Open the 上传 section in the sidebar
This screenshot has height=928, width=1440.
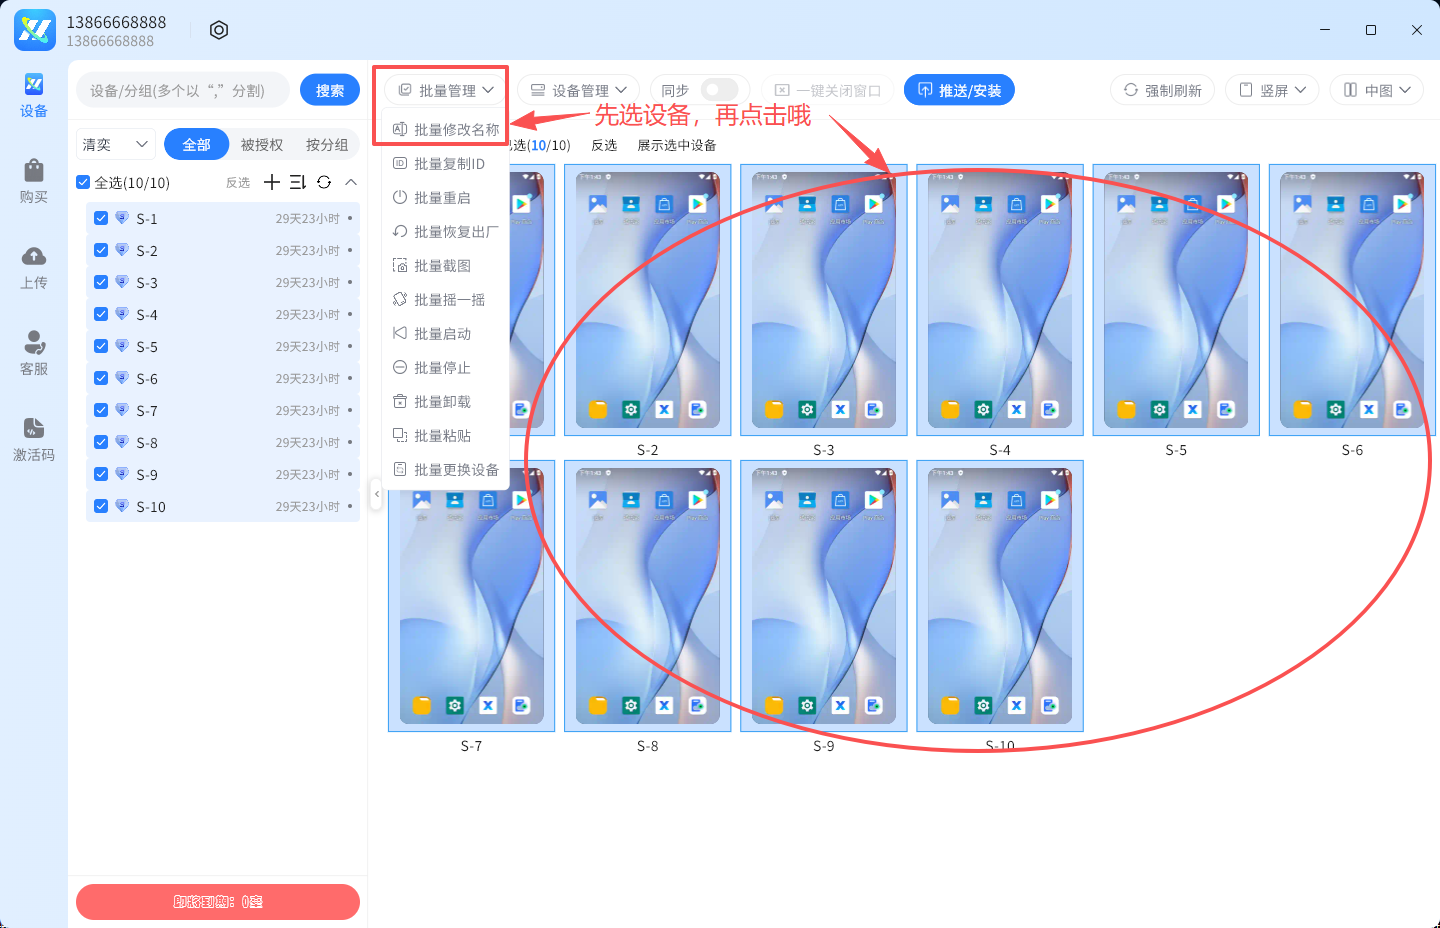pos(34,268)
